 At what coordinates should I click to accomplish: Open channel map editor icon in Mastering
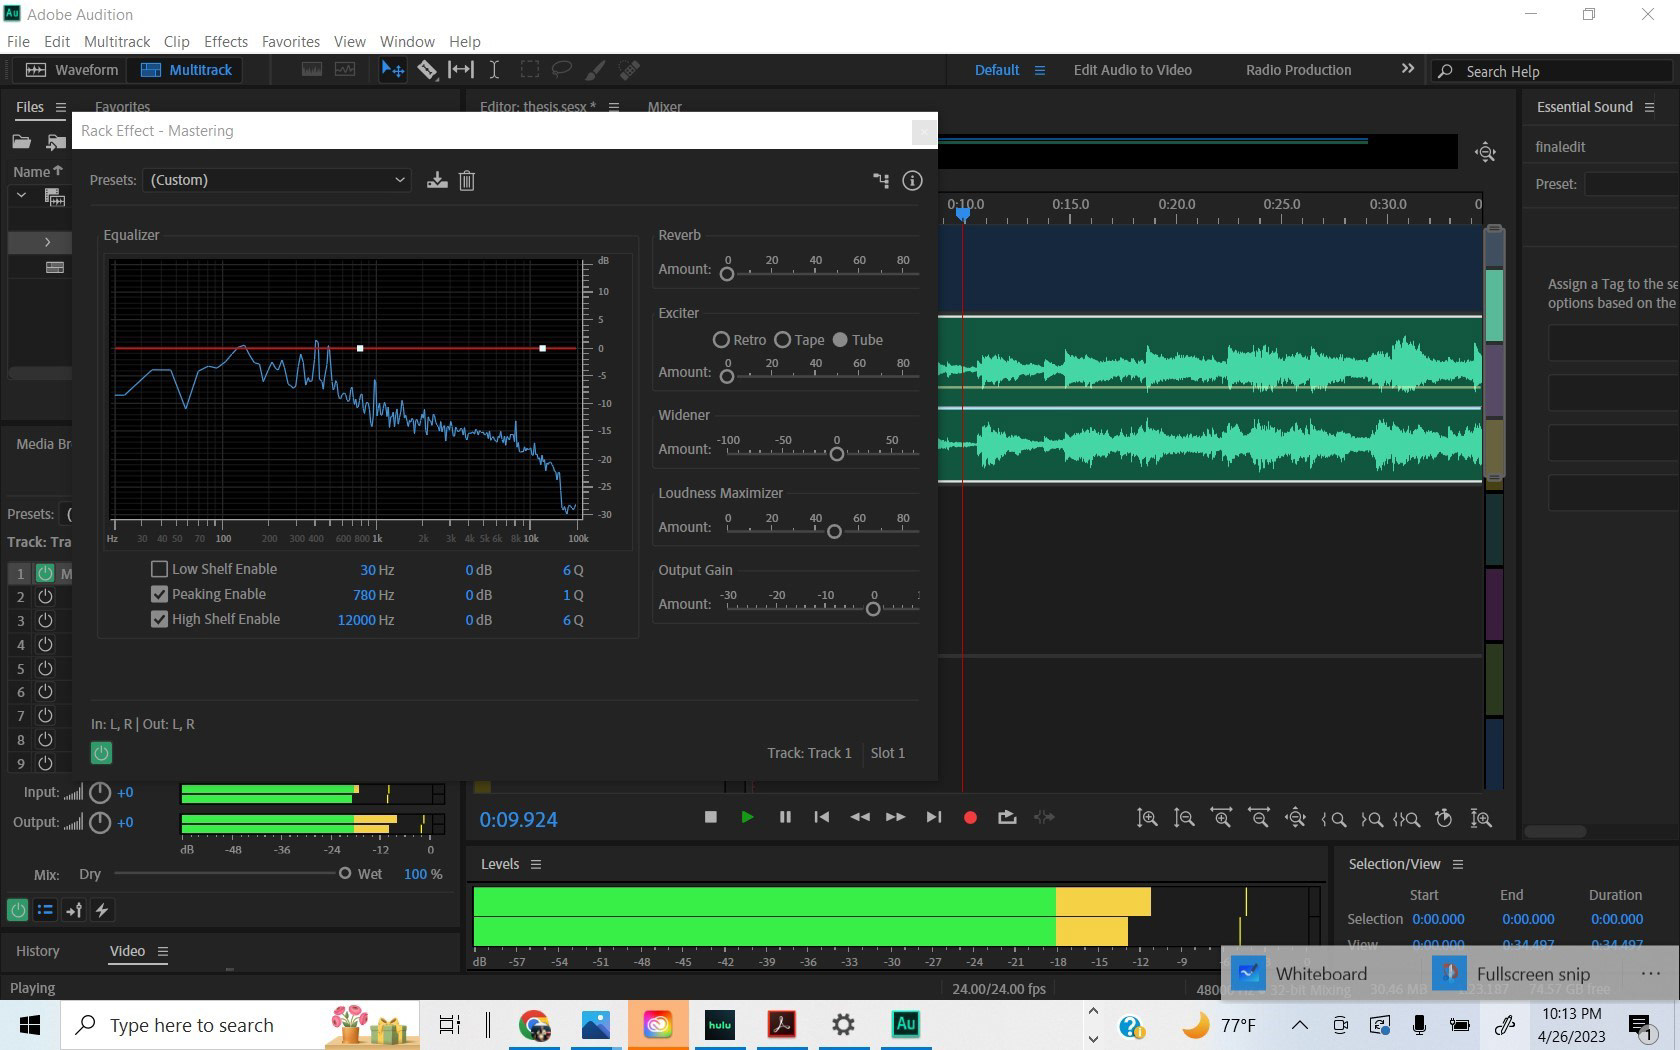point(881,180)
